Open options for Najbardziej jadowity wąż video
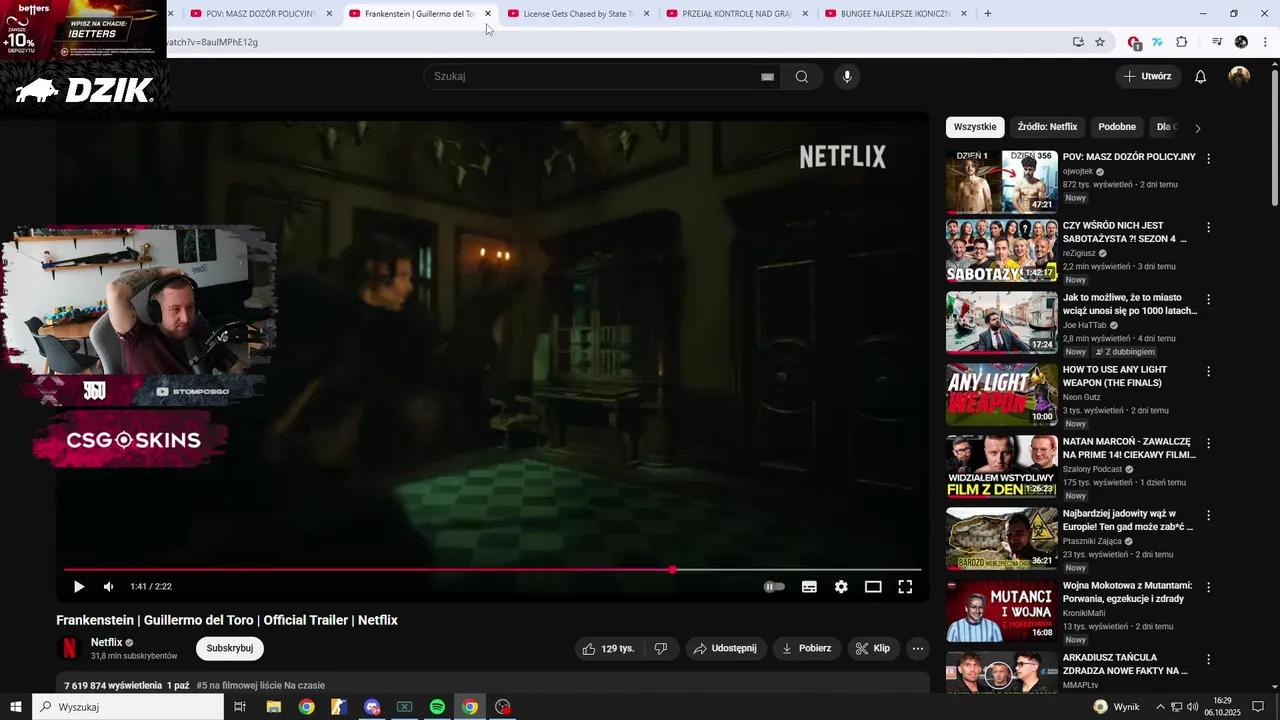This screenshot has width=1280, height=720. [1208, 515]
